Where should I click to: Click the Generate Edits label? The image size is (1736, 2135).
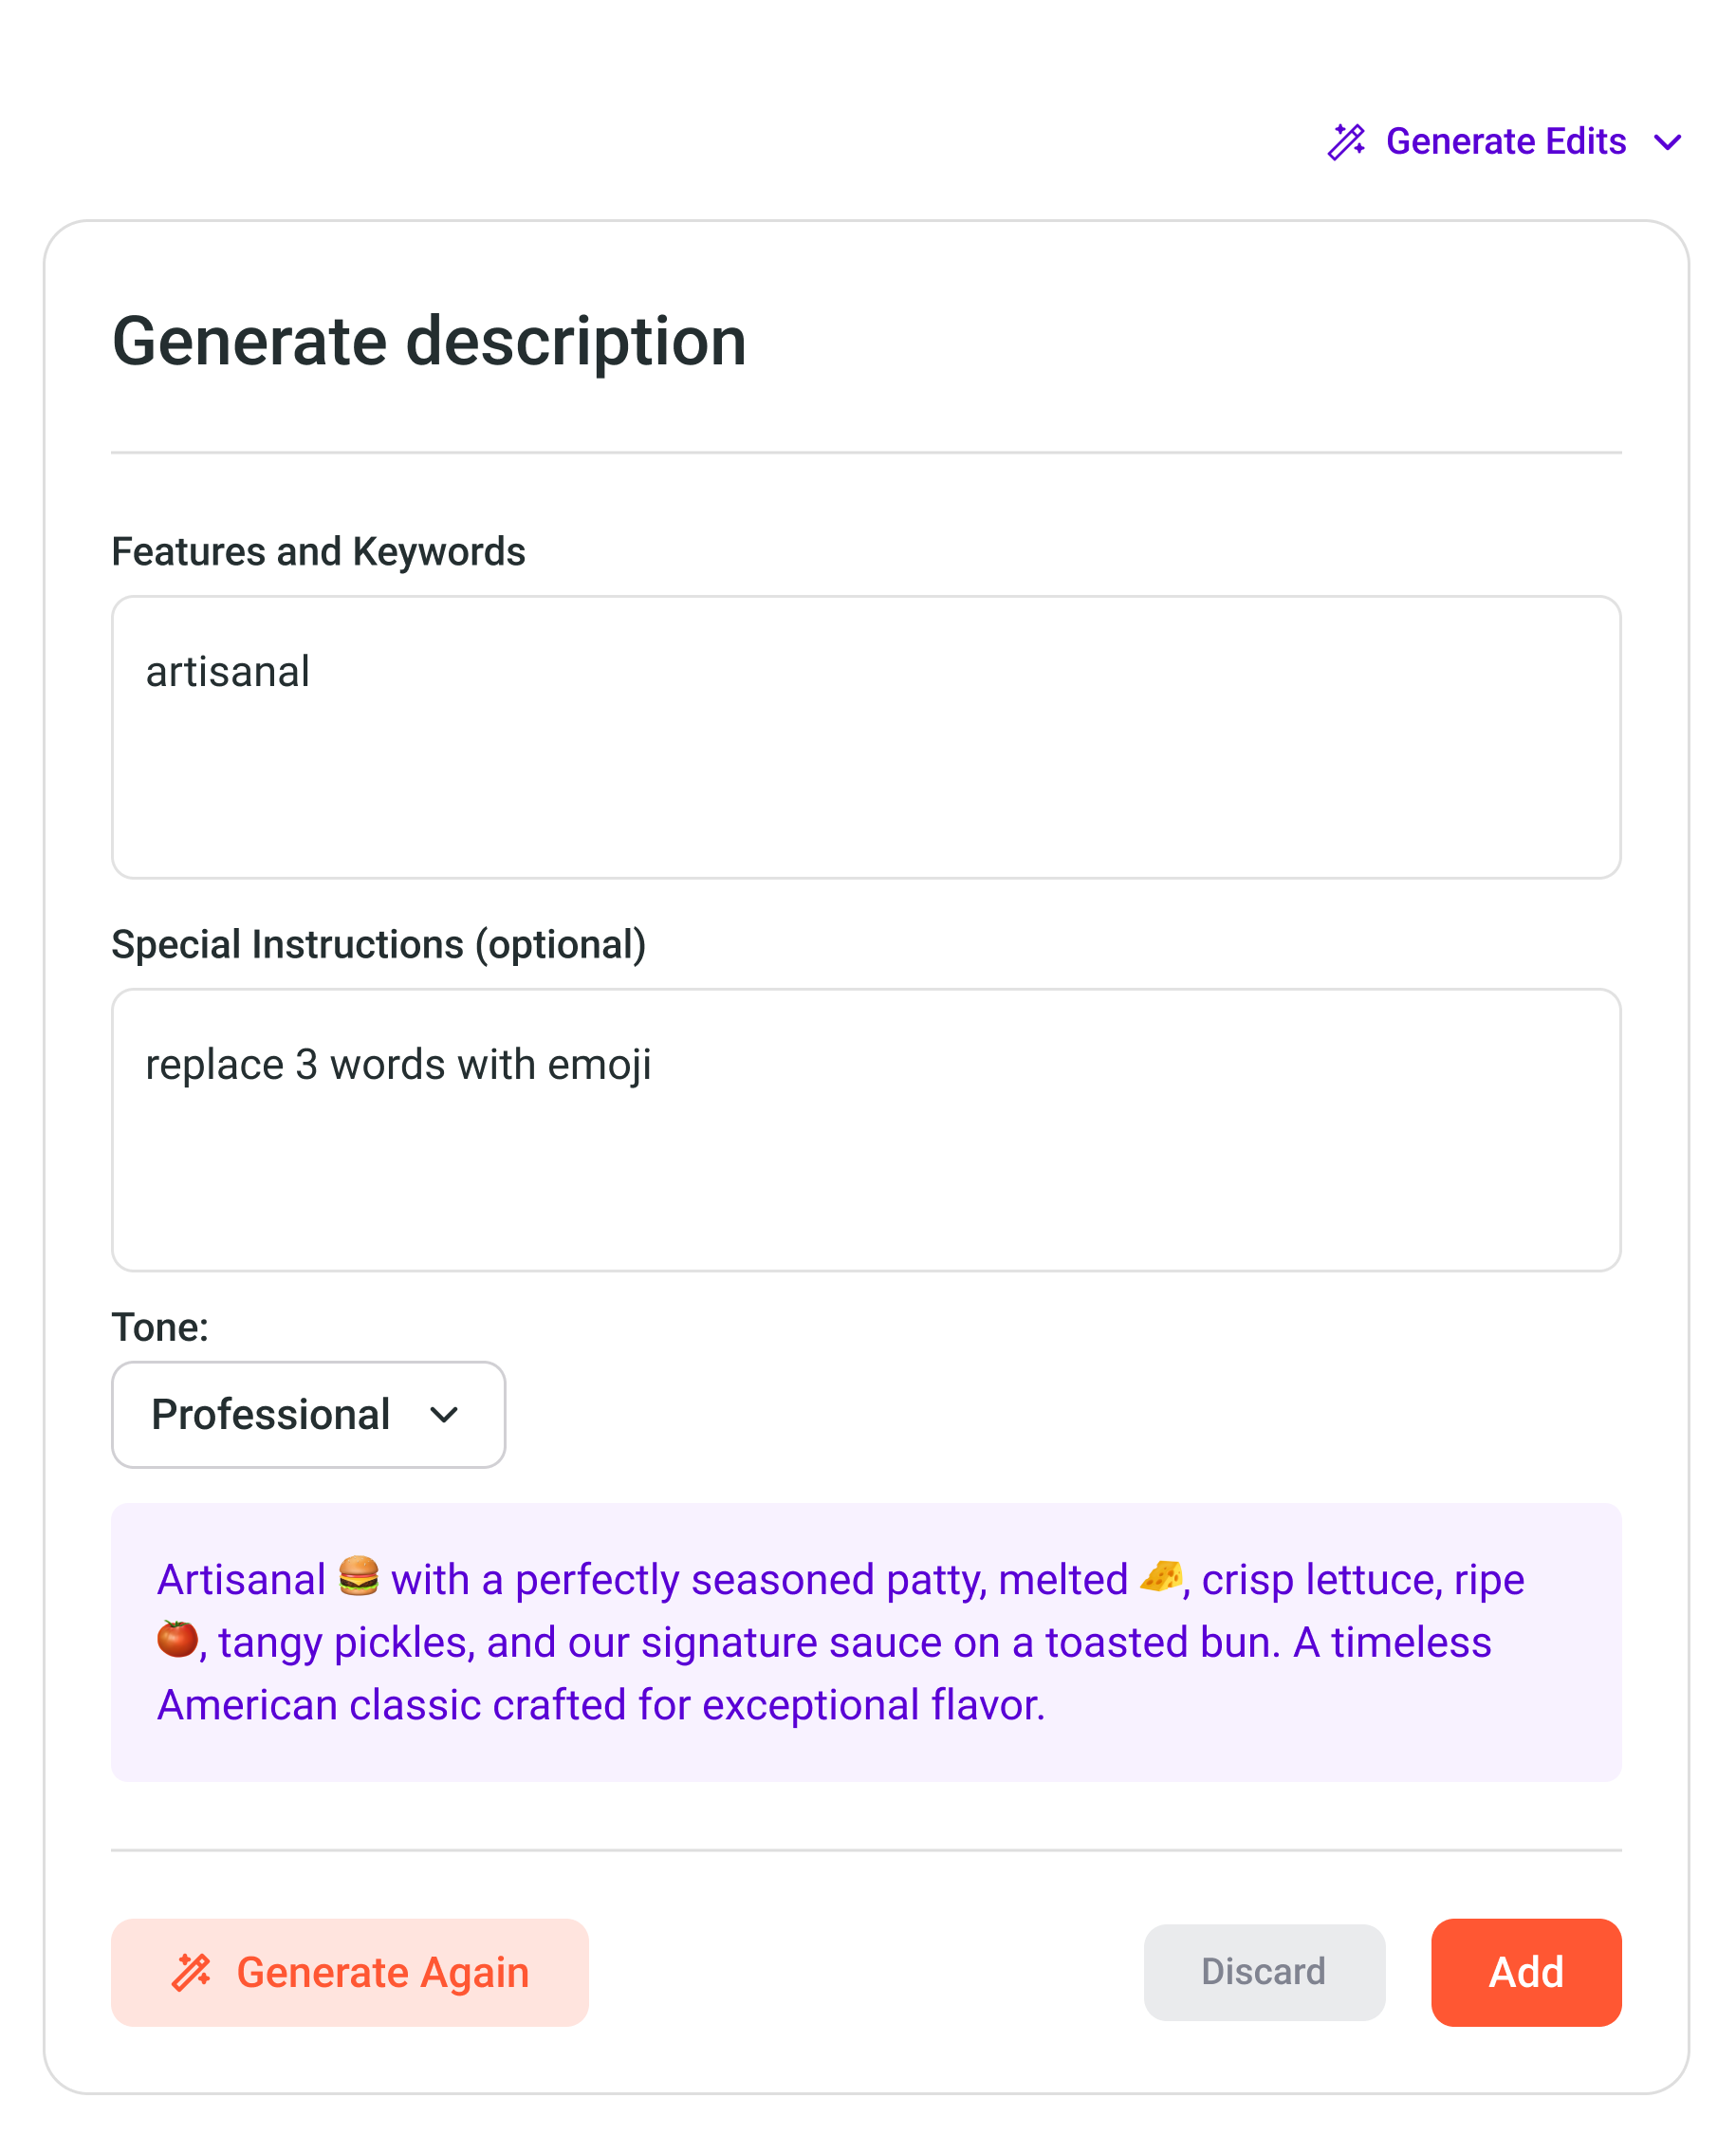pos(1505,142)
